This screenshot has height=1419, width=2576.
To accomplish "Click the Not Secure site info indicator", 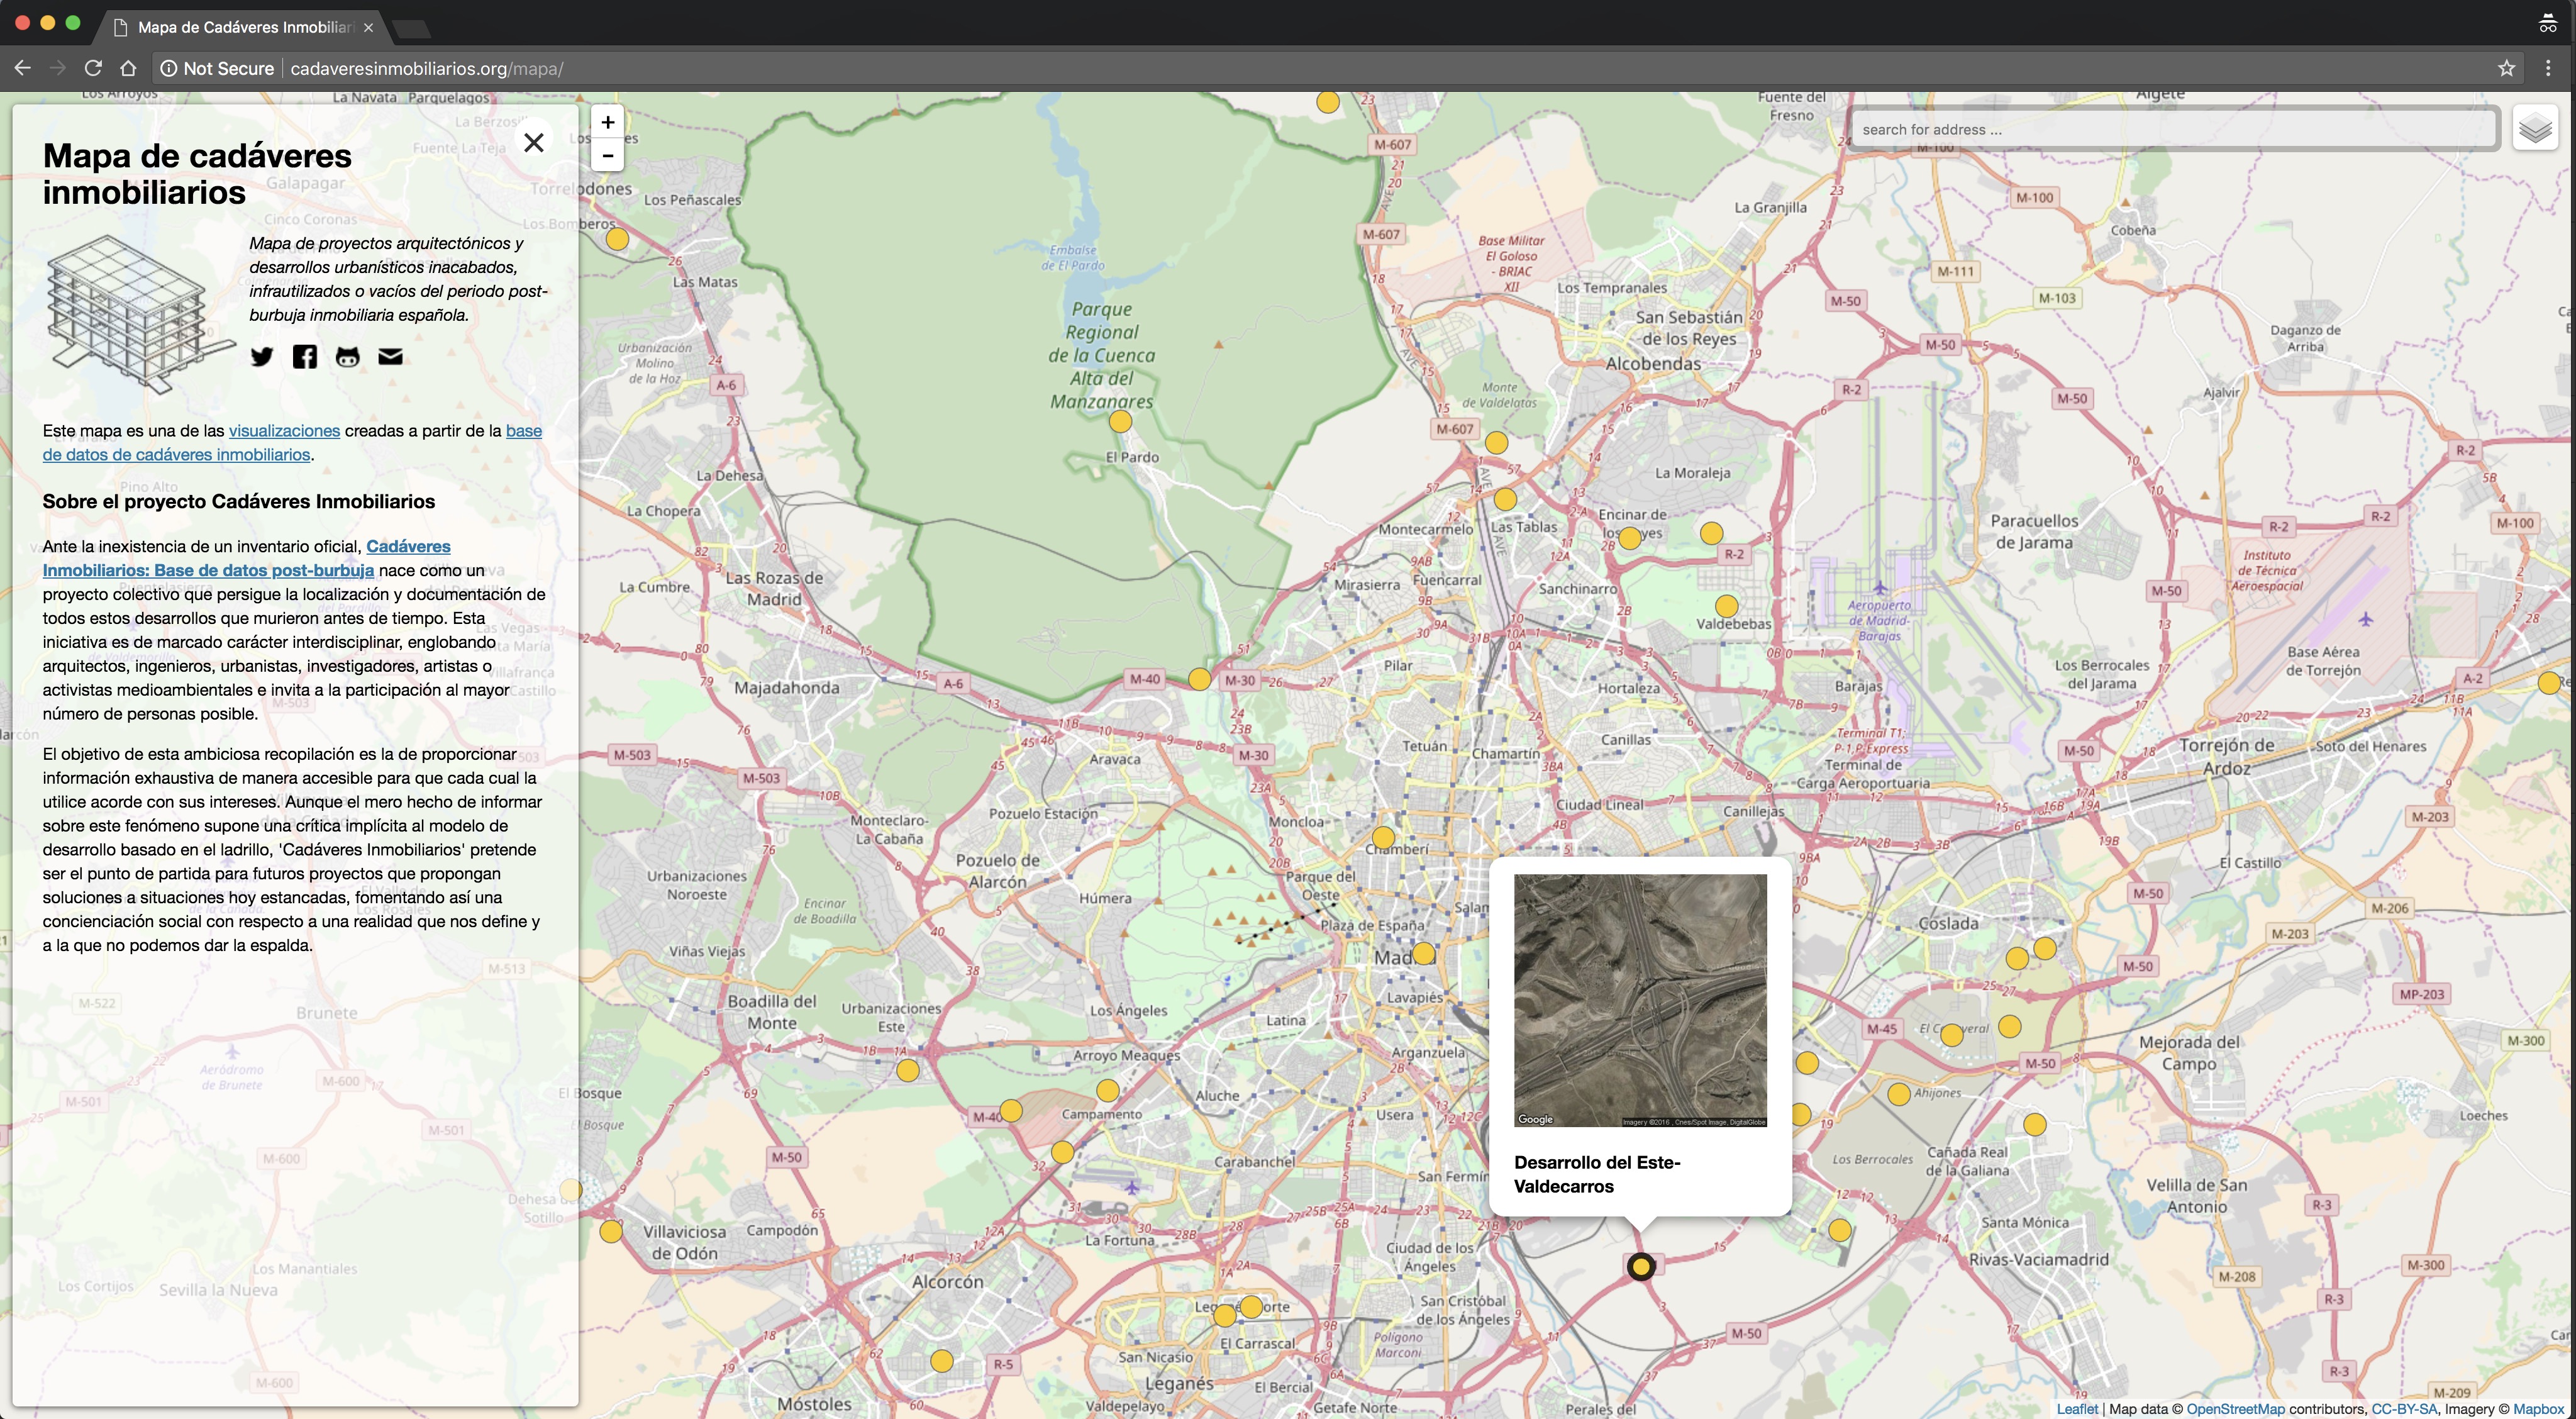I will click(x=217, y=68).
